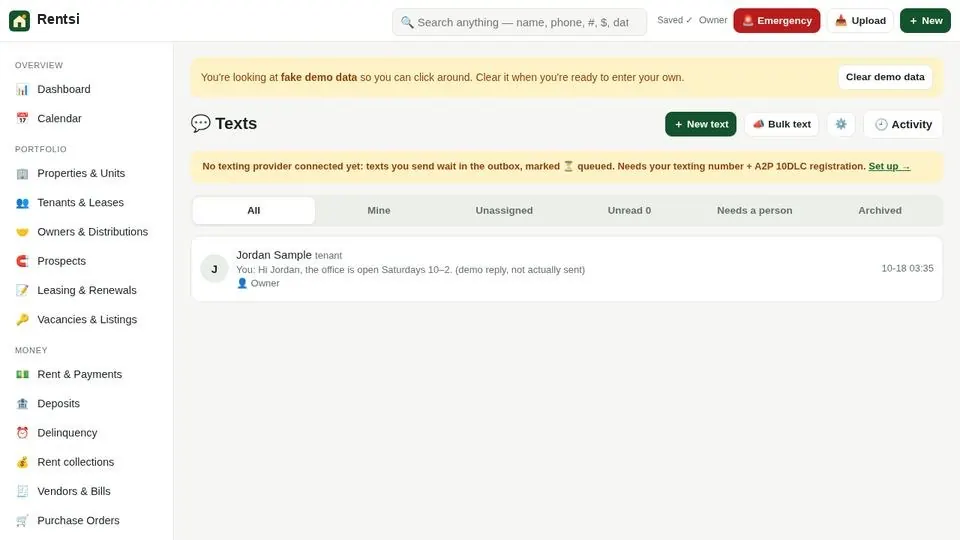Switch to the Mine tab

[x=378, y=211]
